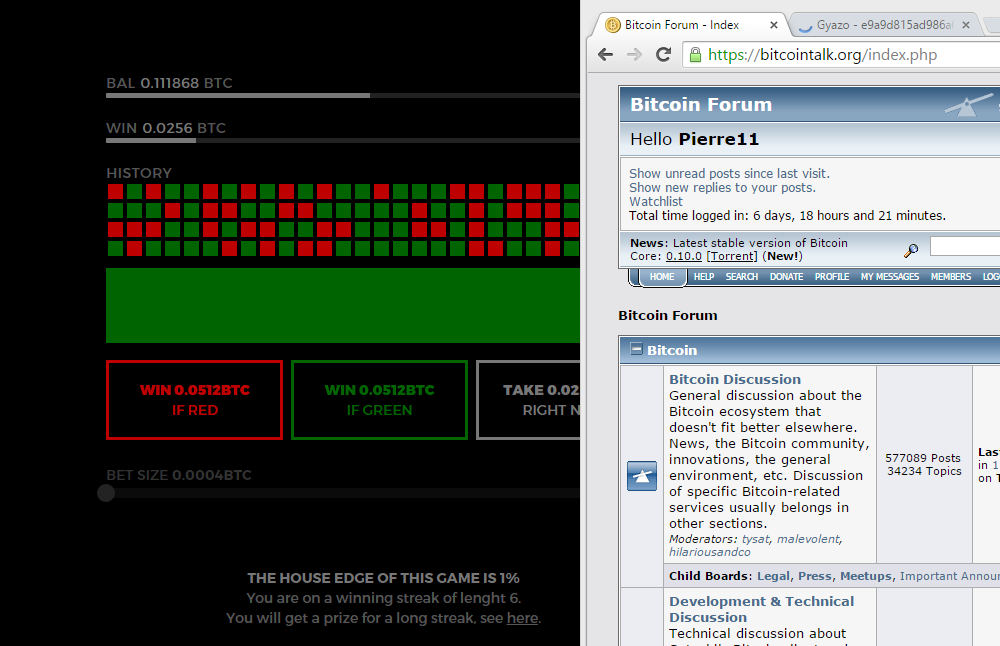Screen dimensions: 1000x646
Task: Click the scale logo in forum header
Action: coord(968,105)
